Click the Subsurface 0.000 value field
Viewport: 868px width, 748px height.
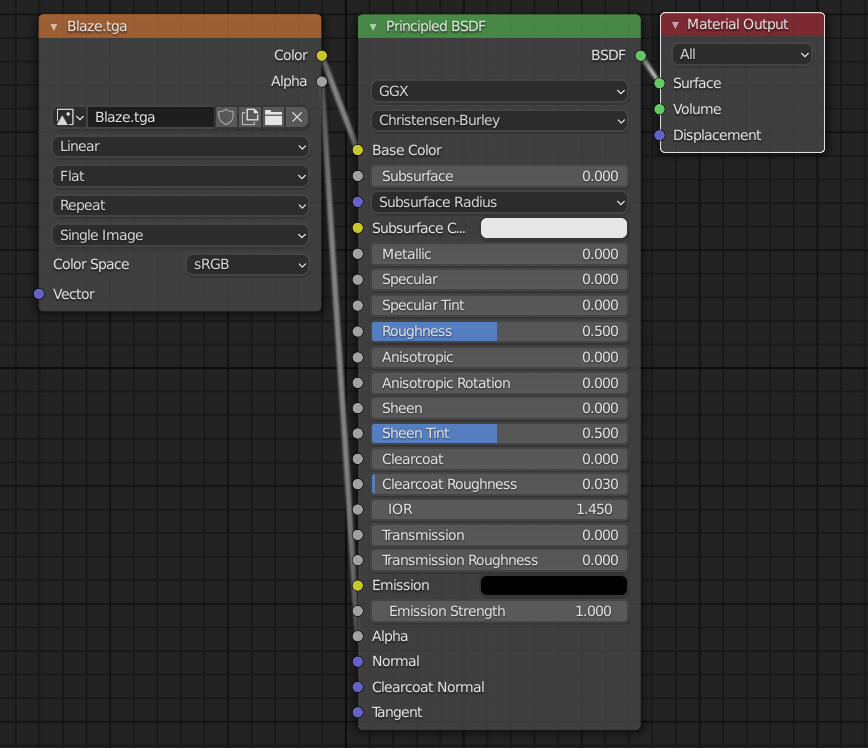[x=500, y=177]
